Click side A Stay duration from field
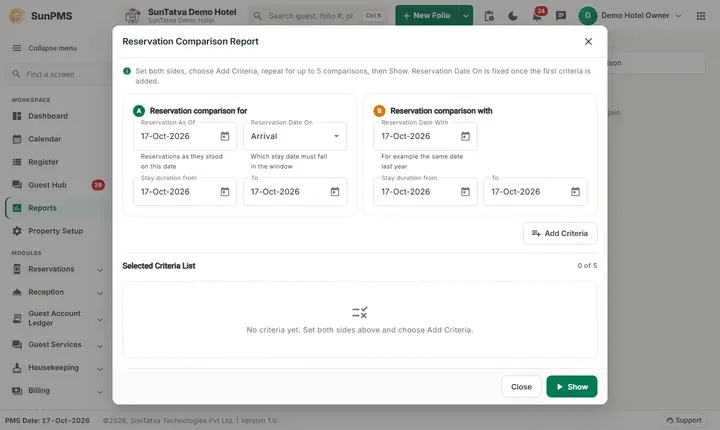This screenshot has width=720, height=430. point(185,192)
